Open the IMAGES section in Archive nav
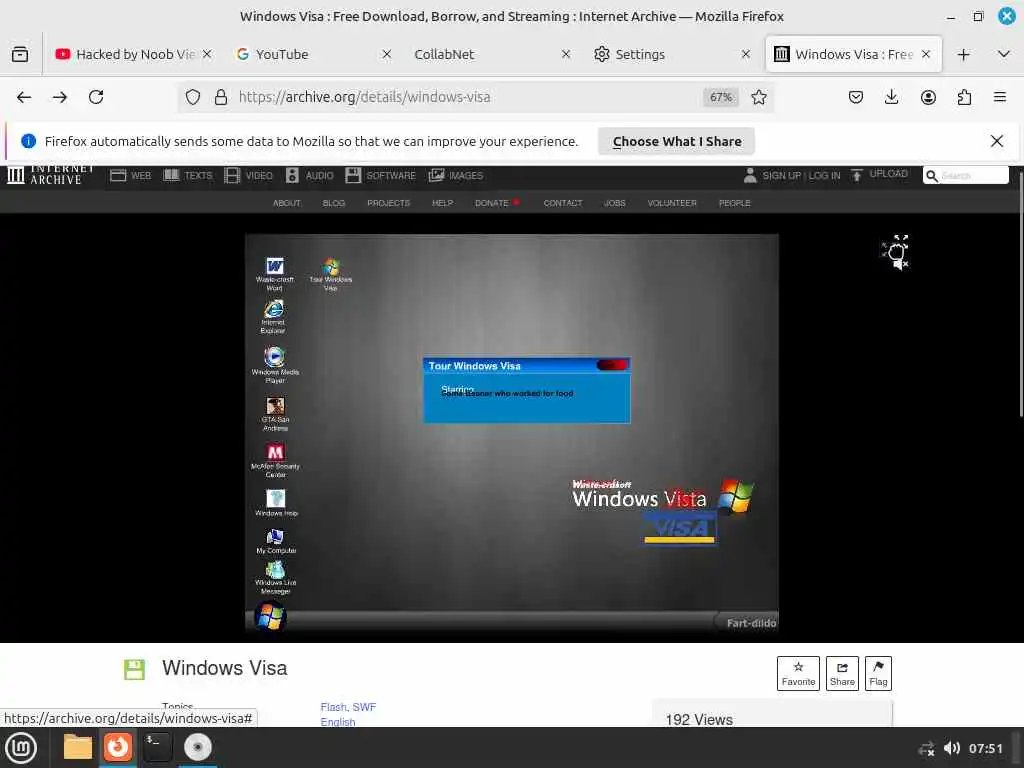Image resolution: width=1024 pixels, height=768 pixels. (x=456, y=176)
